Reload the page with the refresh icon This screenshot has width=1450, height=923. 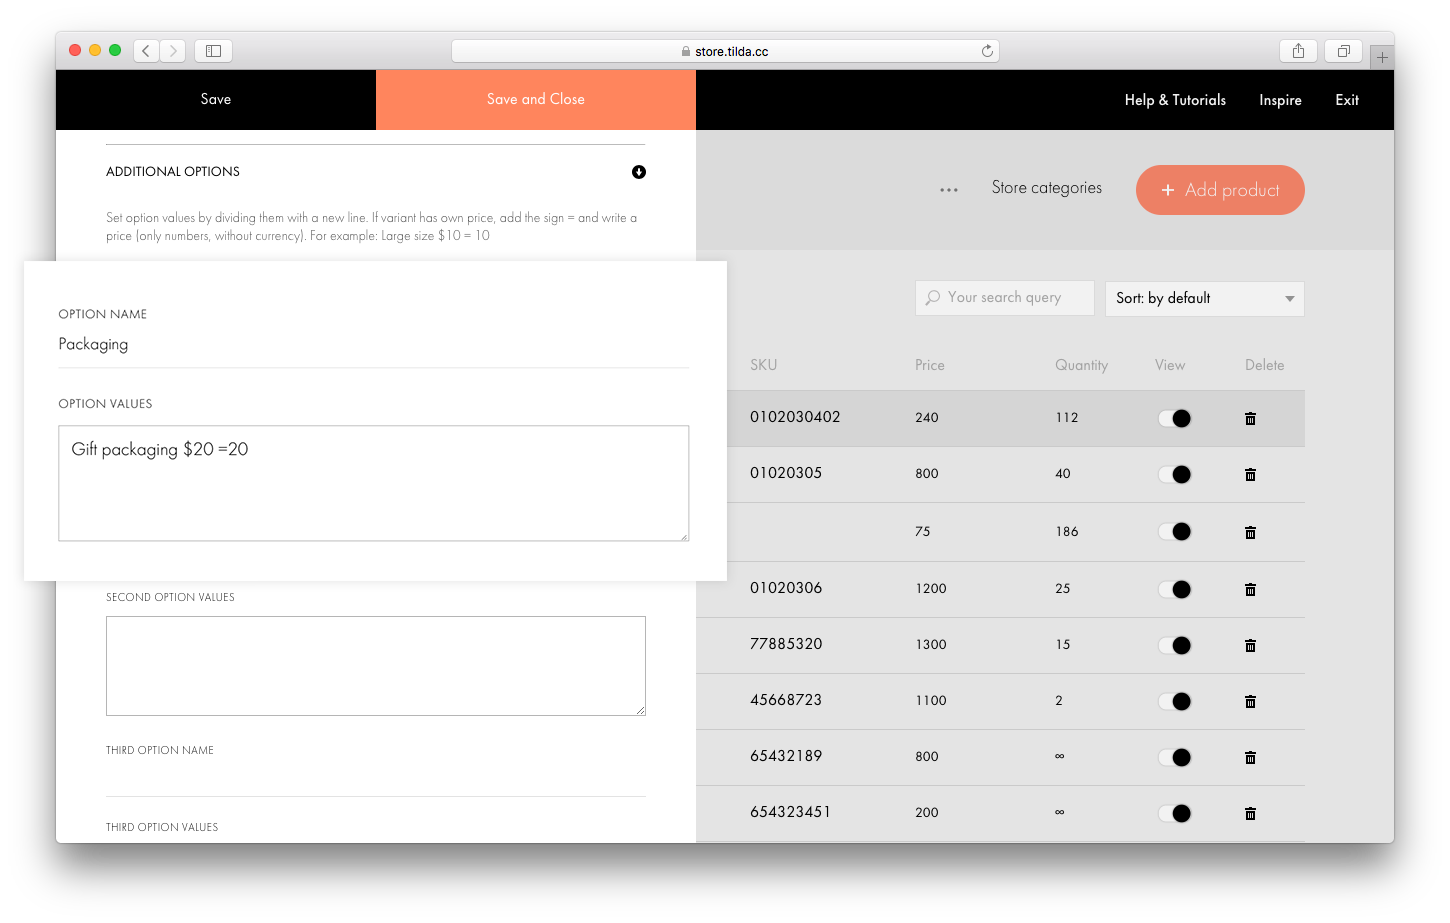(x=987, y=51)
